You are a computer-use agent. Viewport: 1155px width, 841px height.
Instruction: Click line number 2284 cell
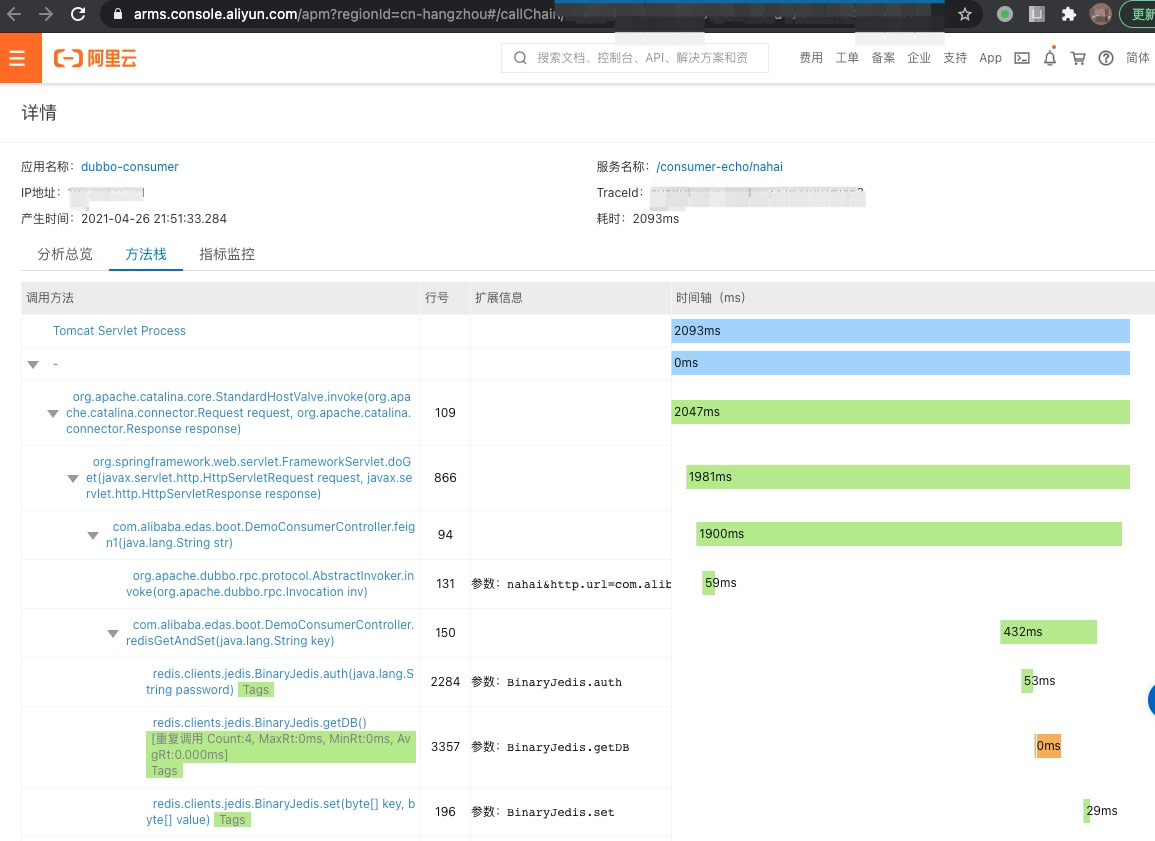tap(445, 682)
